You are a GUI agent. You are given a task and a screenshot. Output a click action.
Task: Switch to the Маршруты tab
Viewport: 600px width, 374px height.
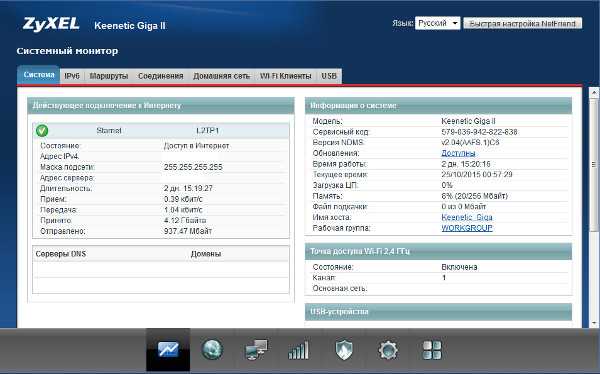(x=109, y=76)
